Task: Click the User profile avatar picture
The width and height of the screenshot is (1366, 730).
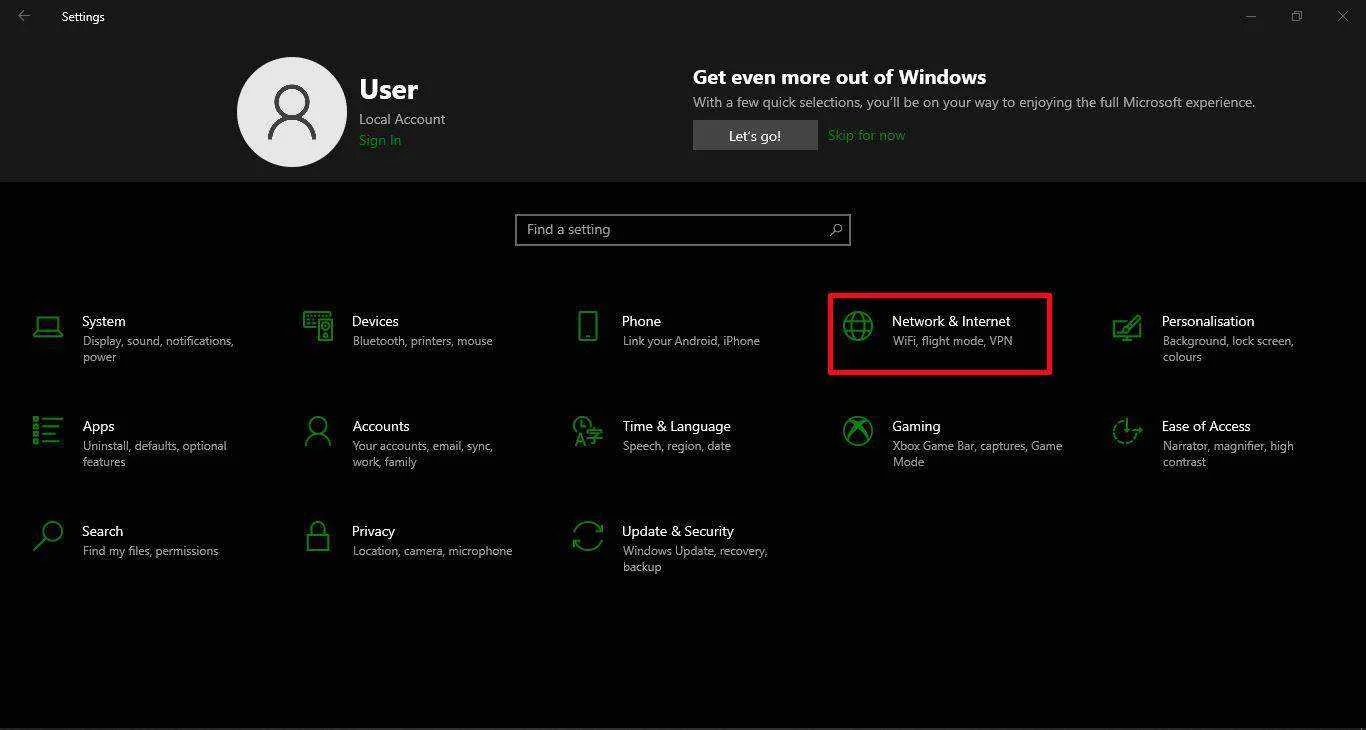Action: click(292, 112)
